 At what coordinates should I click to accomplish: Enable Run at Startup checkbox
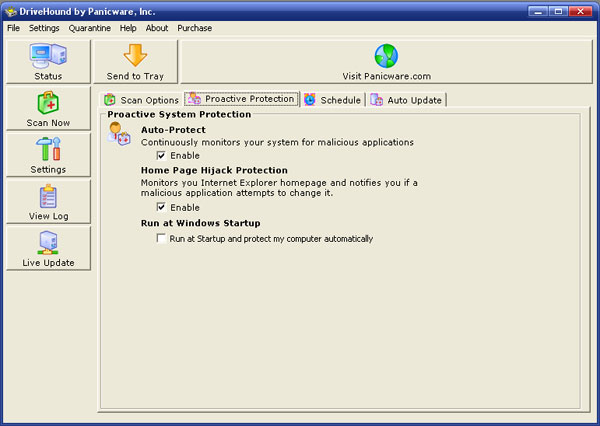click(x=161, y=238)
